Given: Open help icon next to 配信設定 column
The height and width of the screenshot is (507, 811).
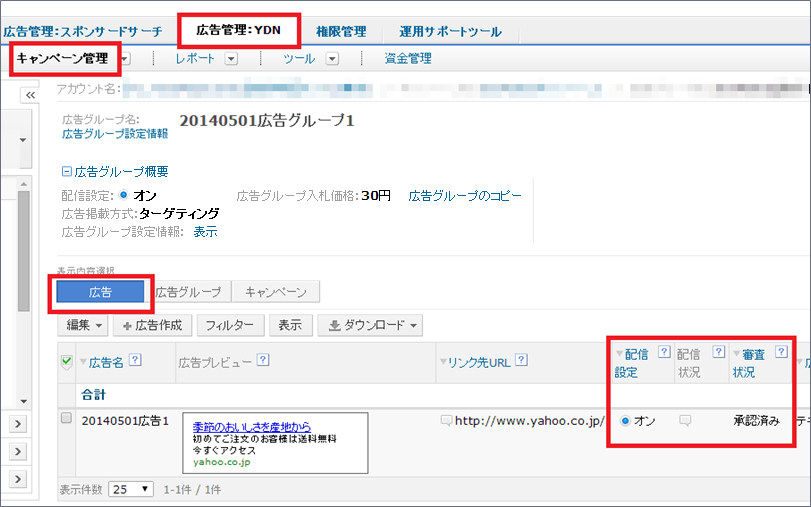Looking at the screenshot, I should (x=664, y=352).
